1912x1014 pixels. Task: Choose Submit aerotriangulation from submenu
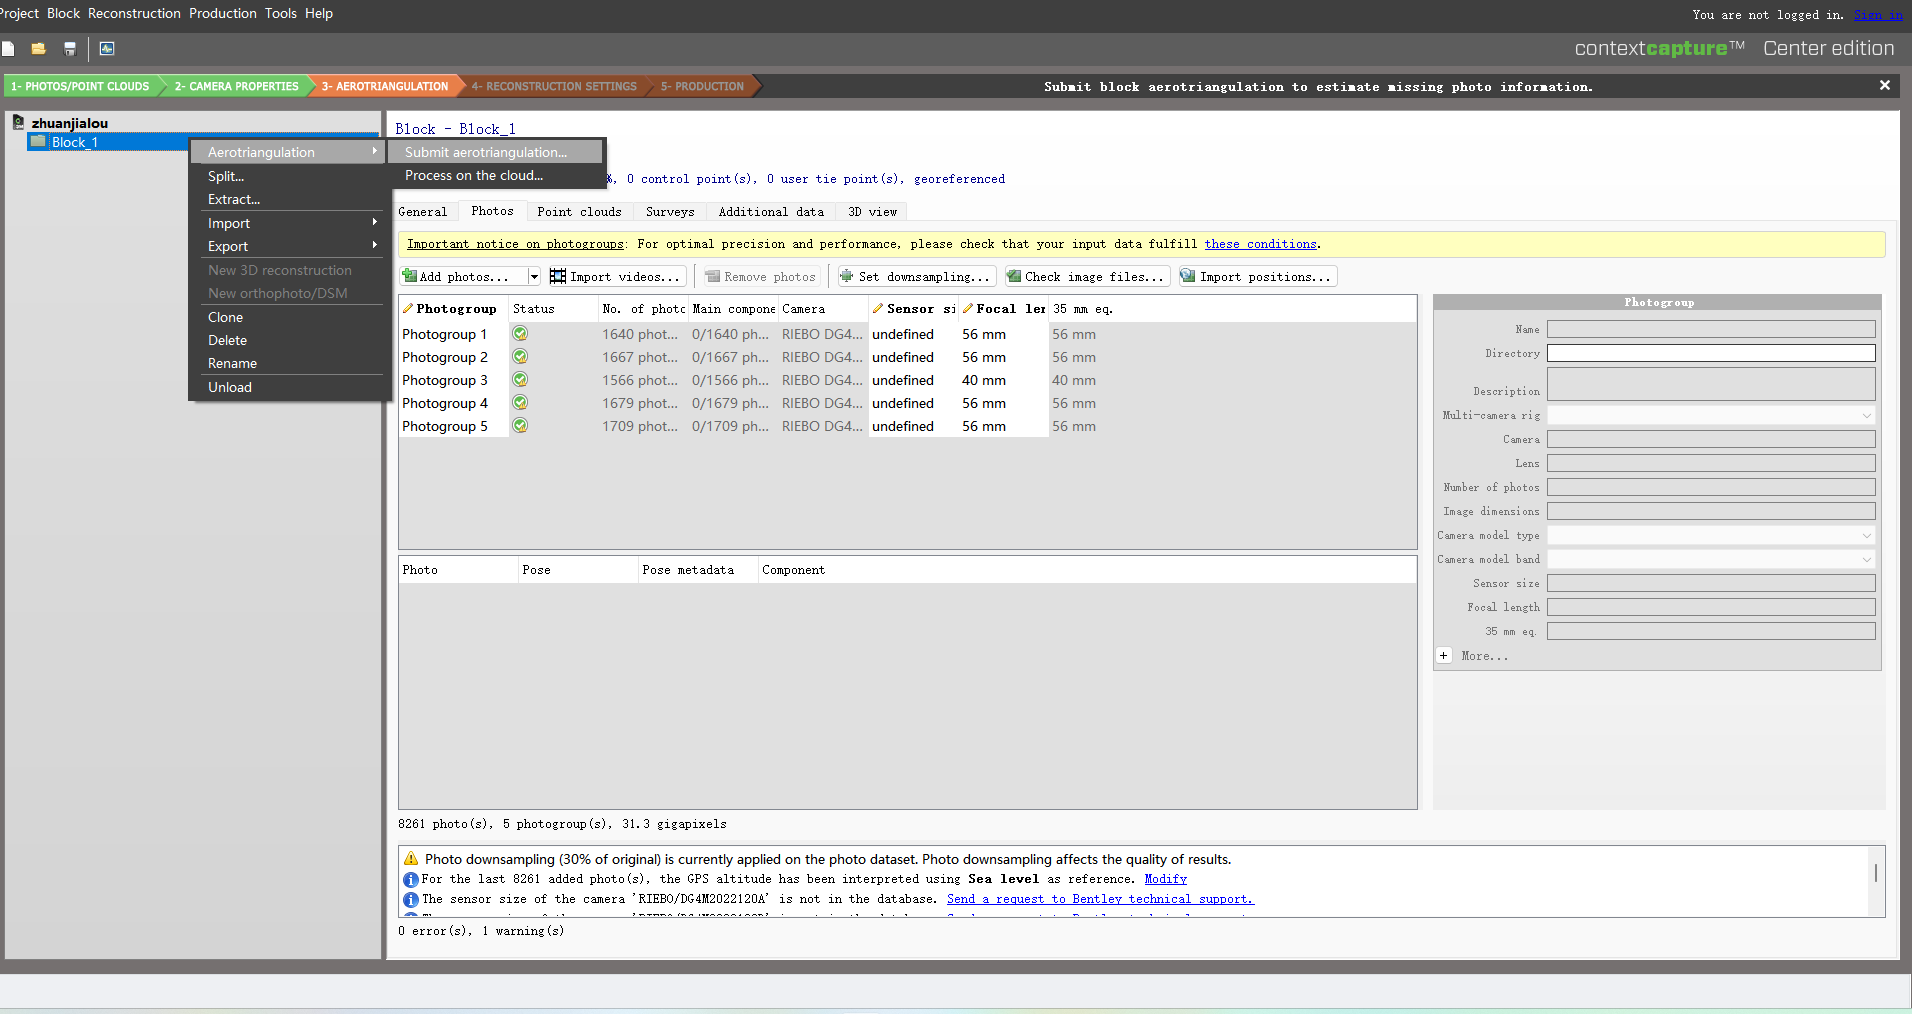tap(486, 152)
